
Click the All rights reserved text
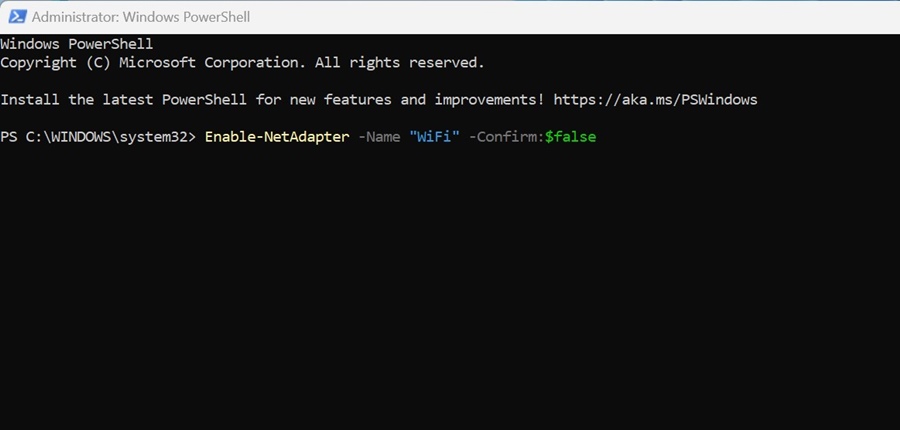400,63
